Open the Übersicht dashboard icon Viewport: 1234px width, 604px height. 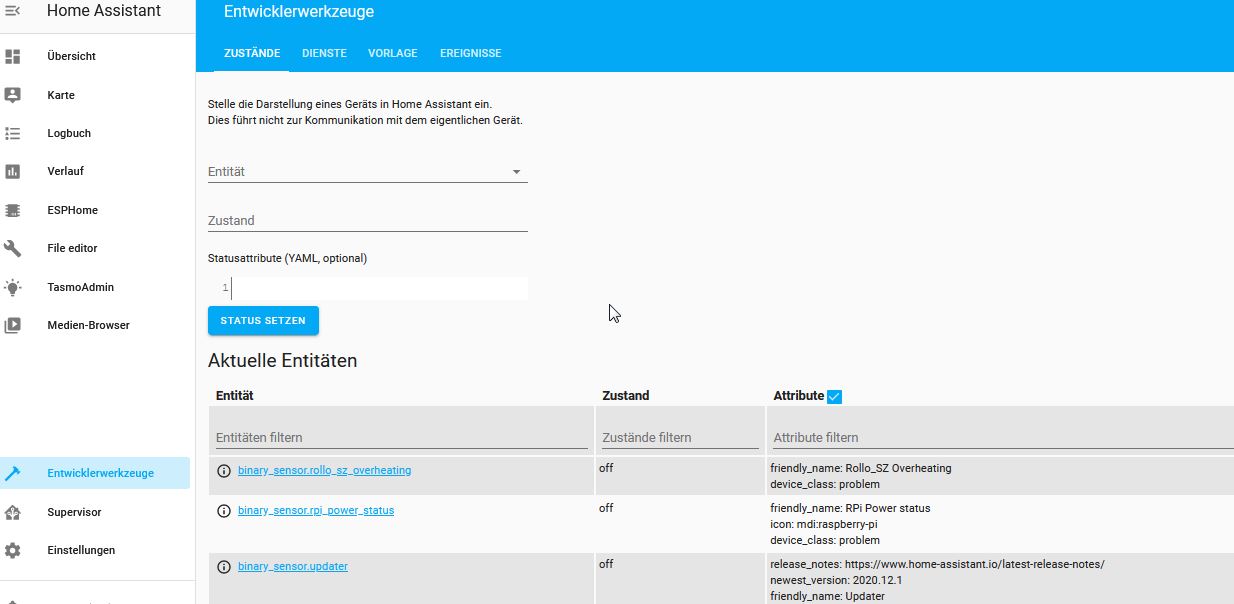13,56
